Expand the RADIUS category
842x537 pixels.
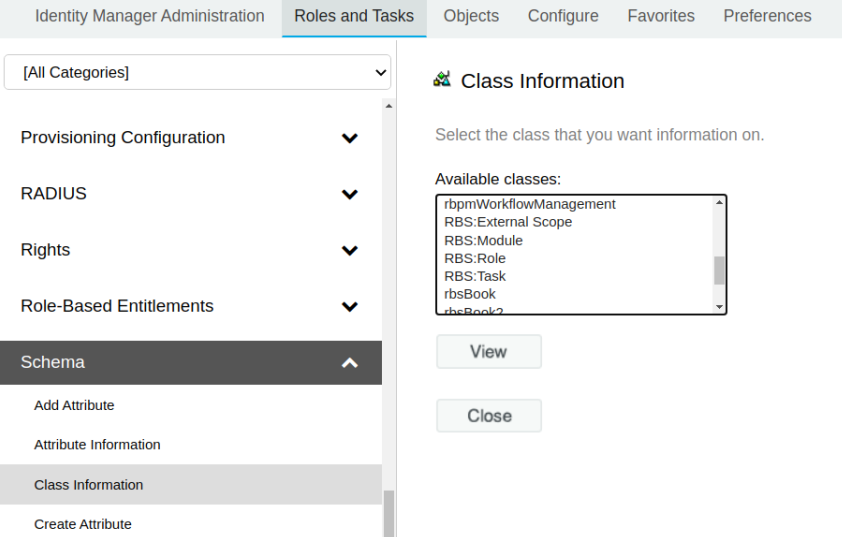(349, 194)
